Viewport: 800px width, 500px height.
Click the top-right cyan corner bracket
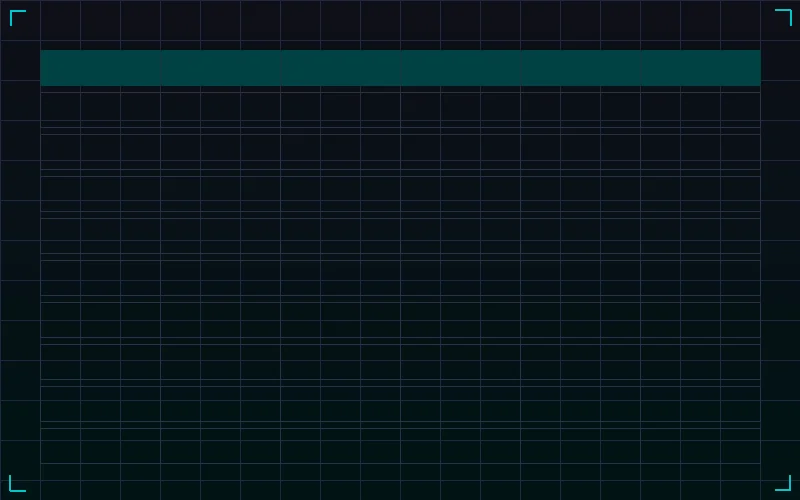click(783, 17)
